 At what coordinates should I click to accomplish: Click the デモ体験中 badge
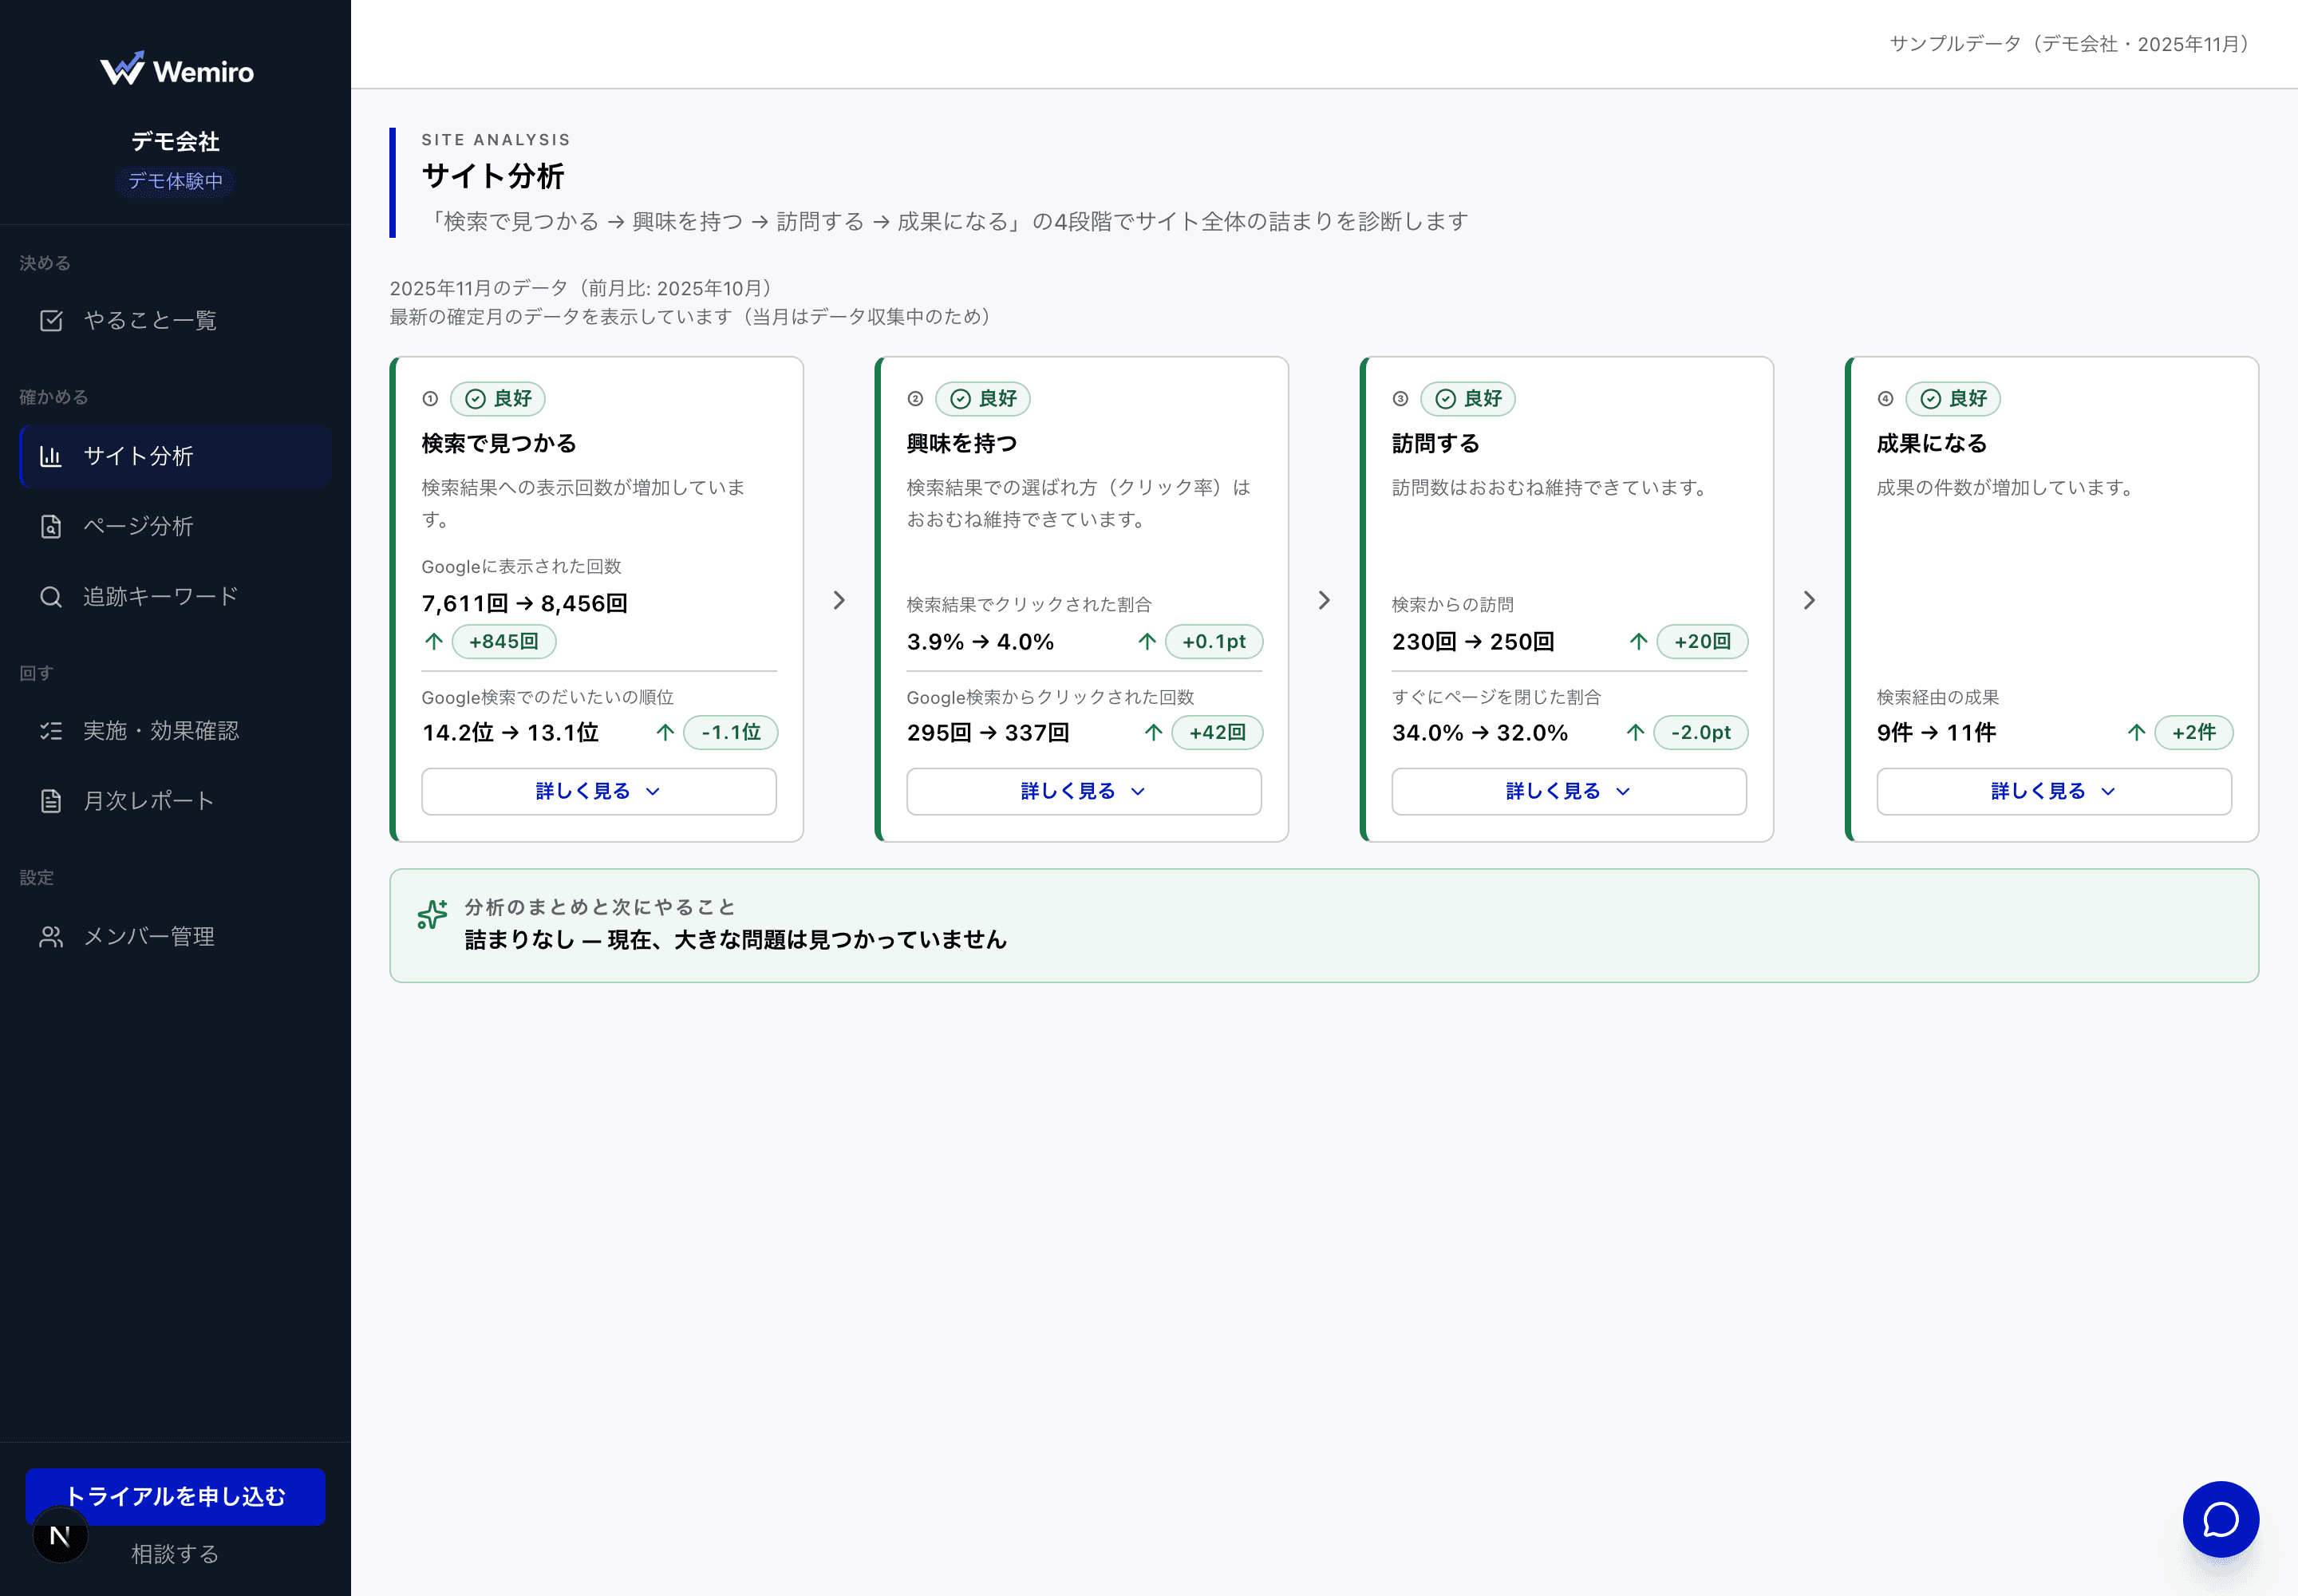point(175,181)
